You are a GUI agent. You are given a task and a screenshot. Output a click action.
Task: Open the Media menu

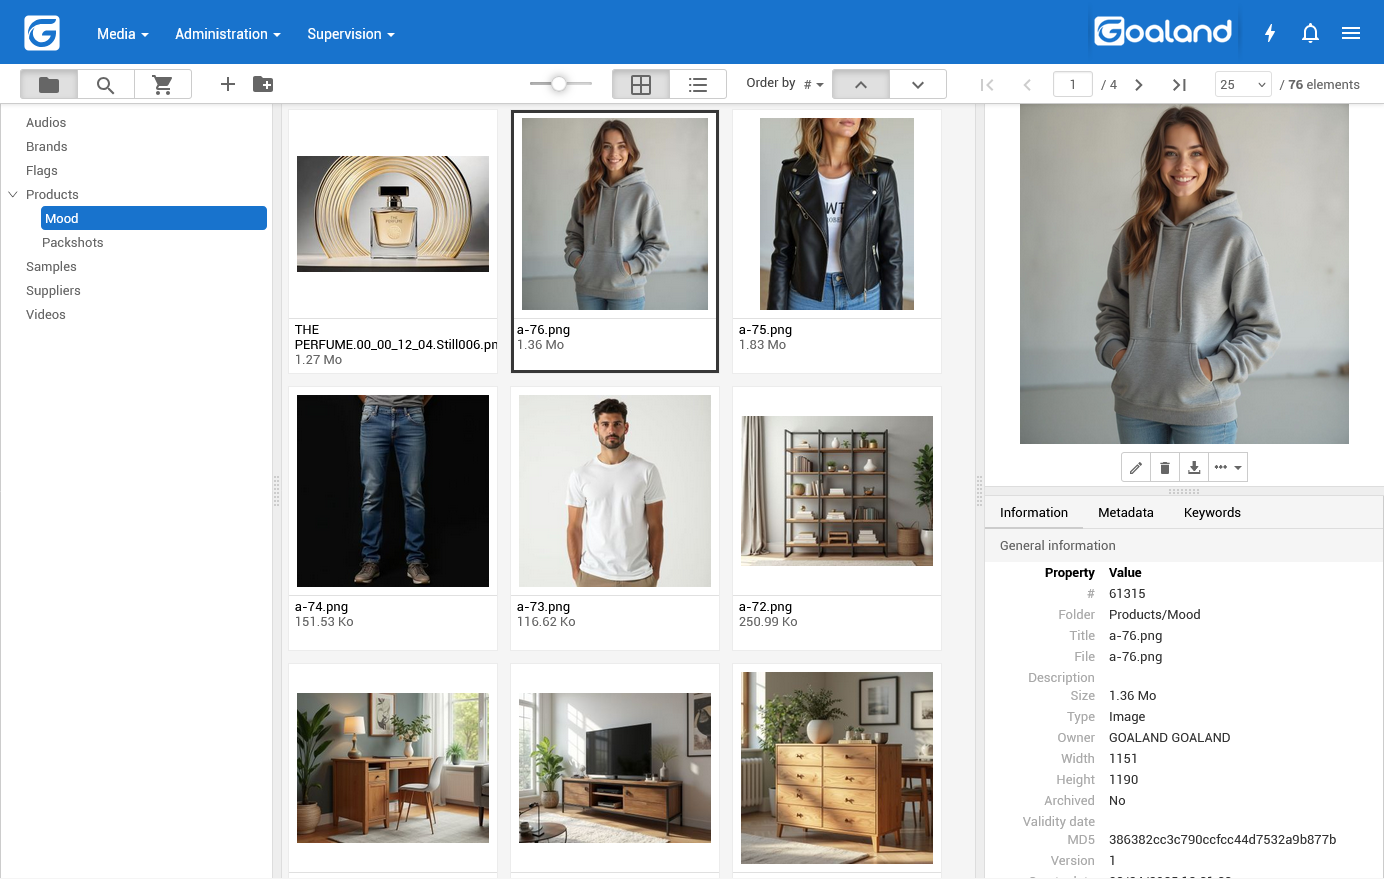click(x=123, y=34)
